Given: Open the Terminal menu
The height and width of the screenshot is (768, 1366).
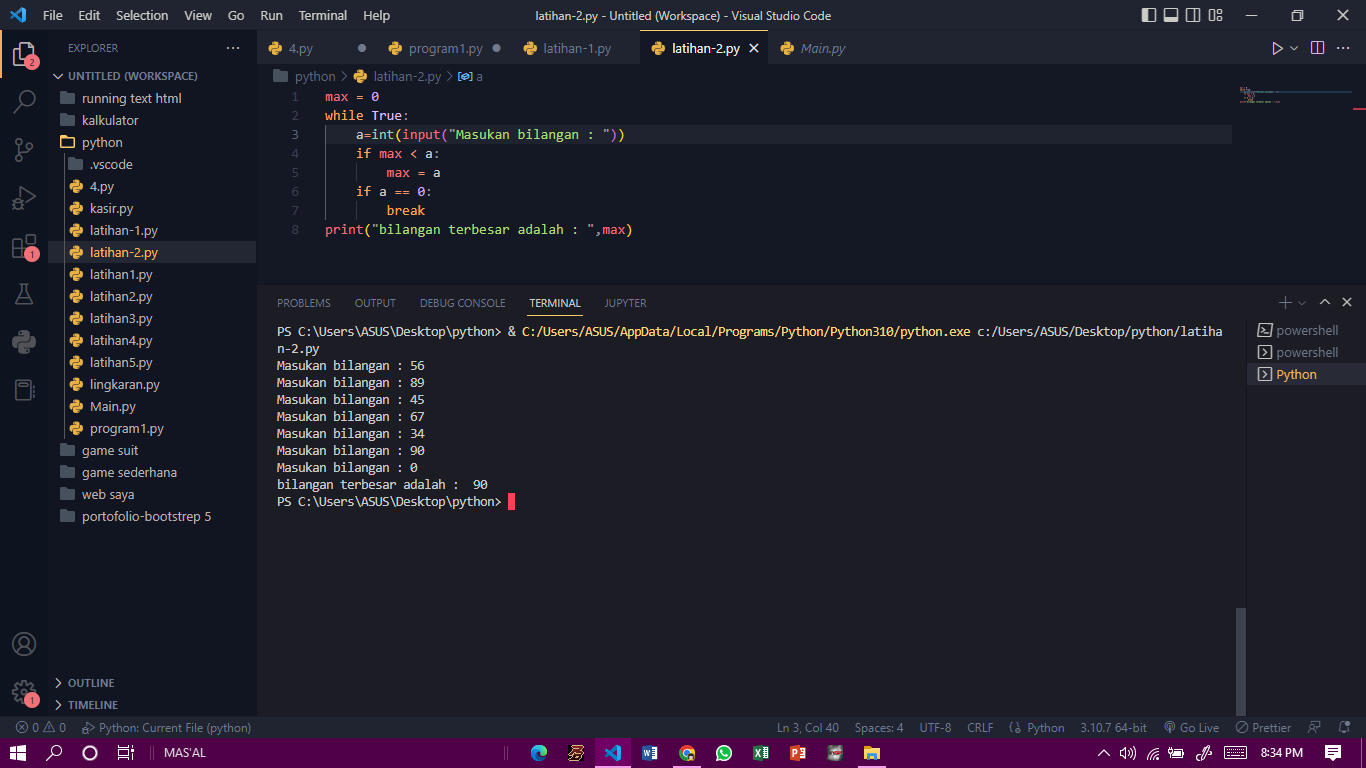Looking at the screenshot, I should 323,15.
